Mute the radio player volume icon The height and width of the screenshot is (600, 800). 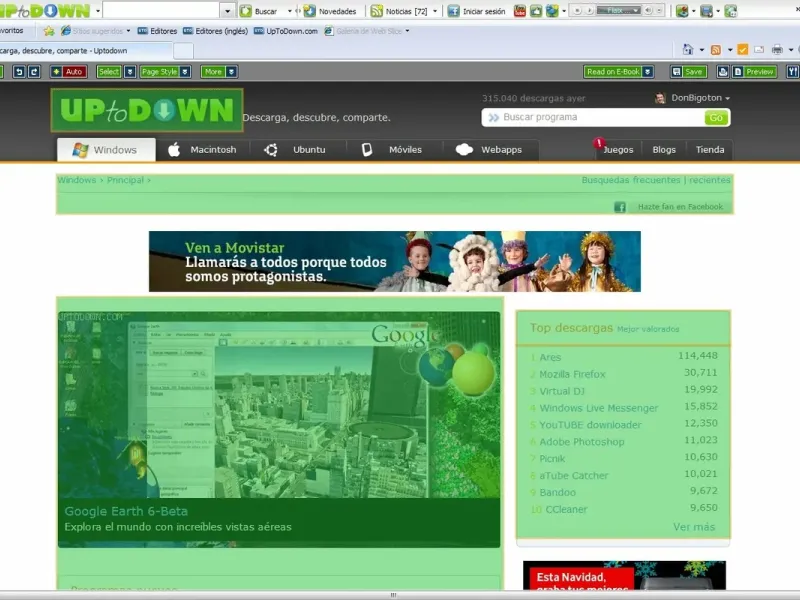648,10
